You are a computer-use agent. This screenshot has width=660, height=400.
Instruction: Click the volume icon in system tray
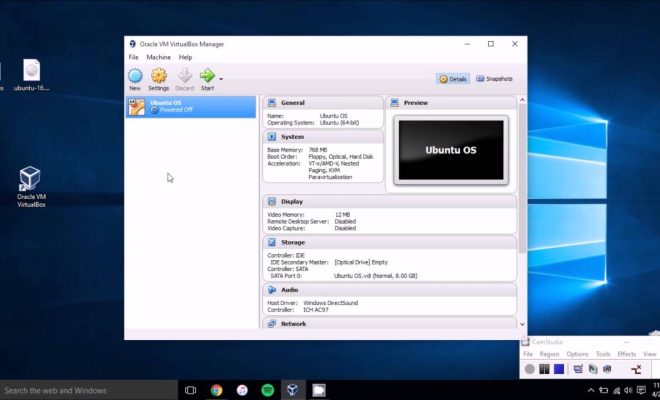[628, 391]
